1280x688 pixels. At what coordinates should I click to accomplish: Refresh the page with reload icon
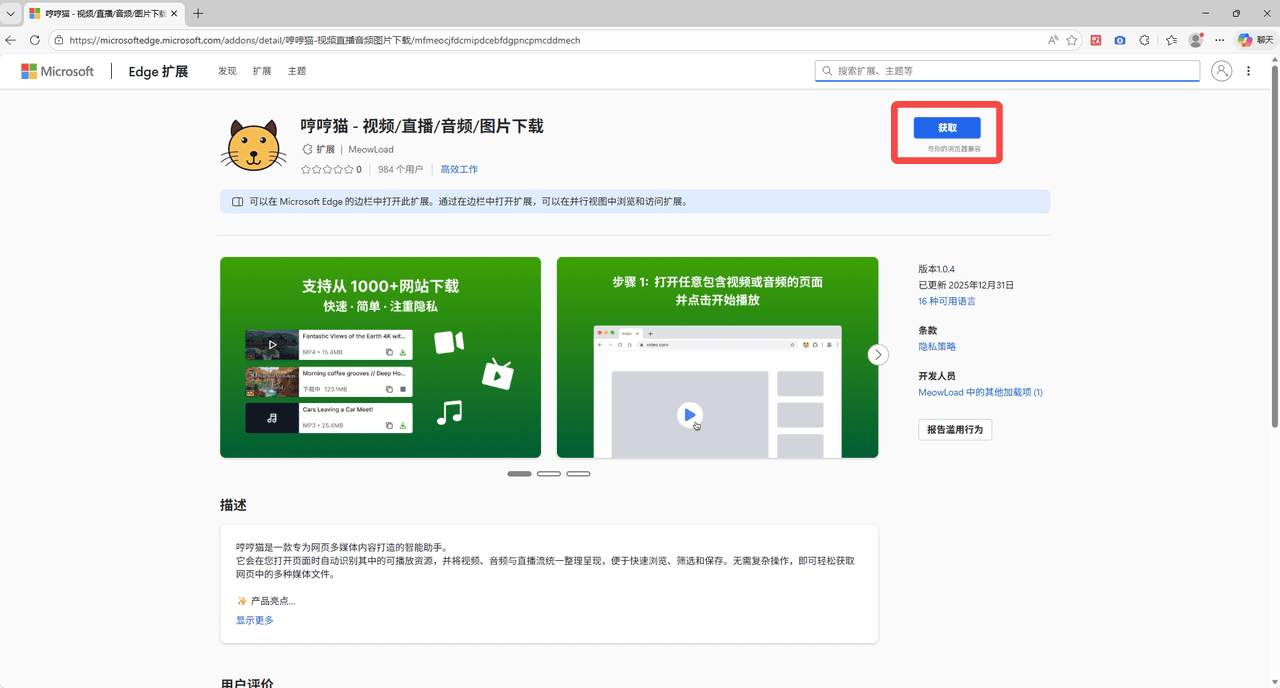pyautogui.click(x=35, y=40)
